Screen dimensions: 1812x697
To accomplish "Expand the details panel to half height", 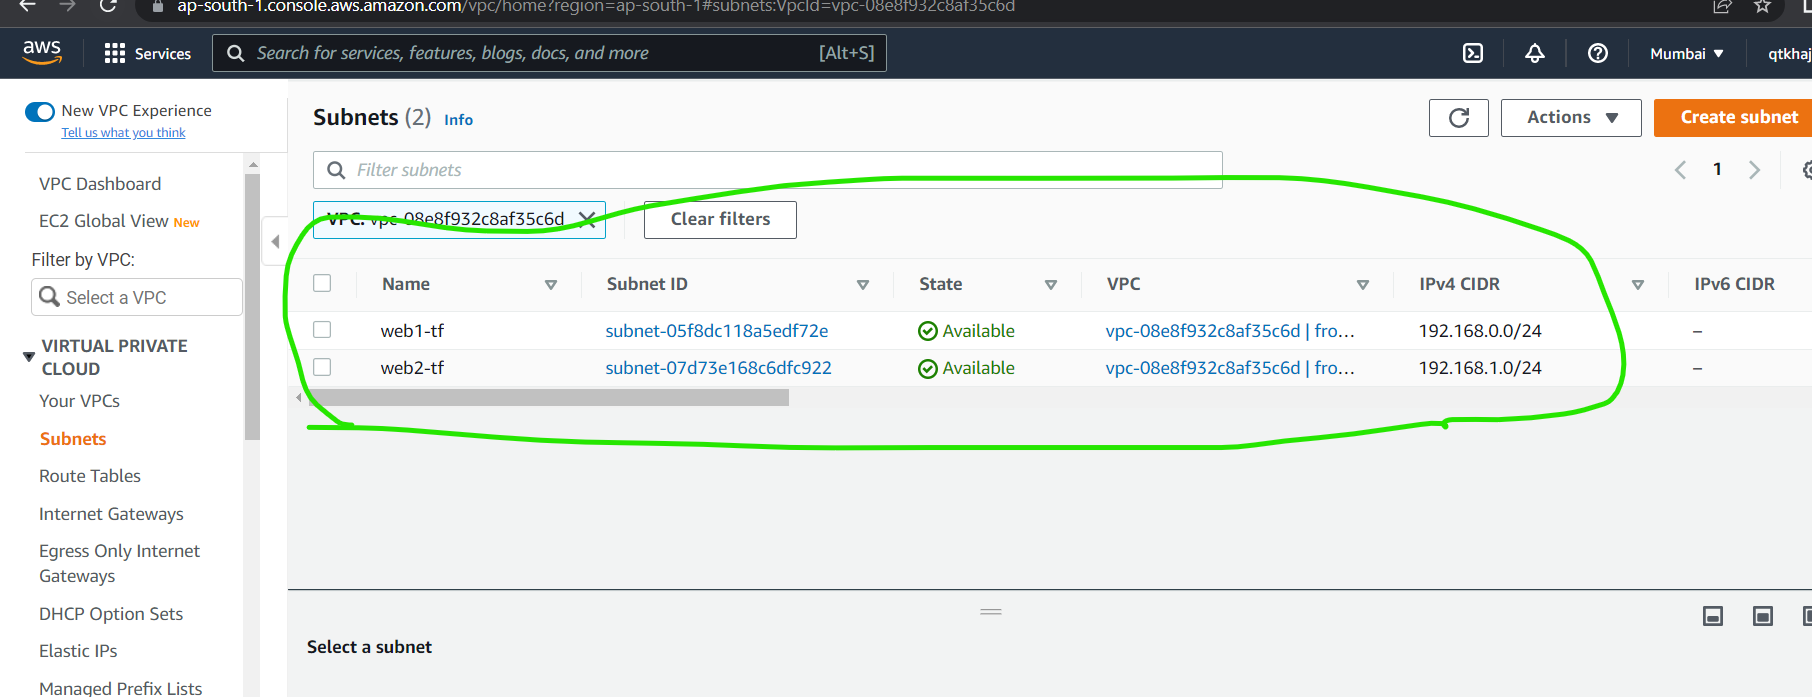I will (1763, 616).
